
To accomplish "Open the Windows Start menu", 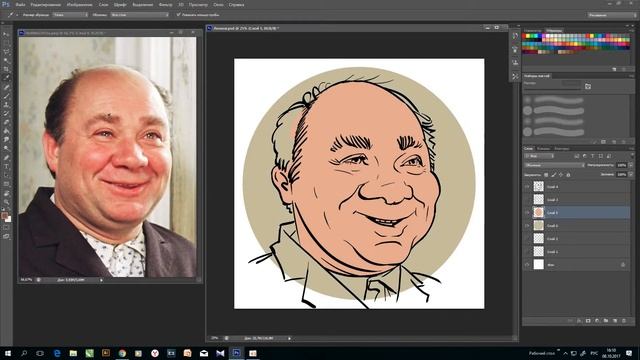I will 7,353.
